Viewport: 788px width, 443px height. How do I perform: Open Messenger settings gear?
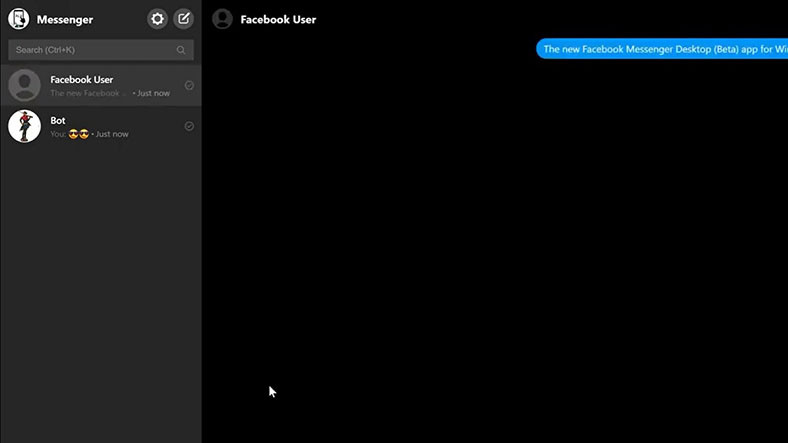pos(157,19)
